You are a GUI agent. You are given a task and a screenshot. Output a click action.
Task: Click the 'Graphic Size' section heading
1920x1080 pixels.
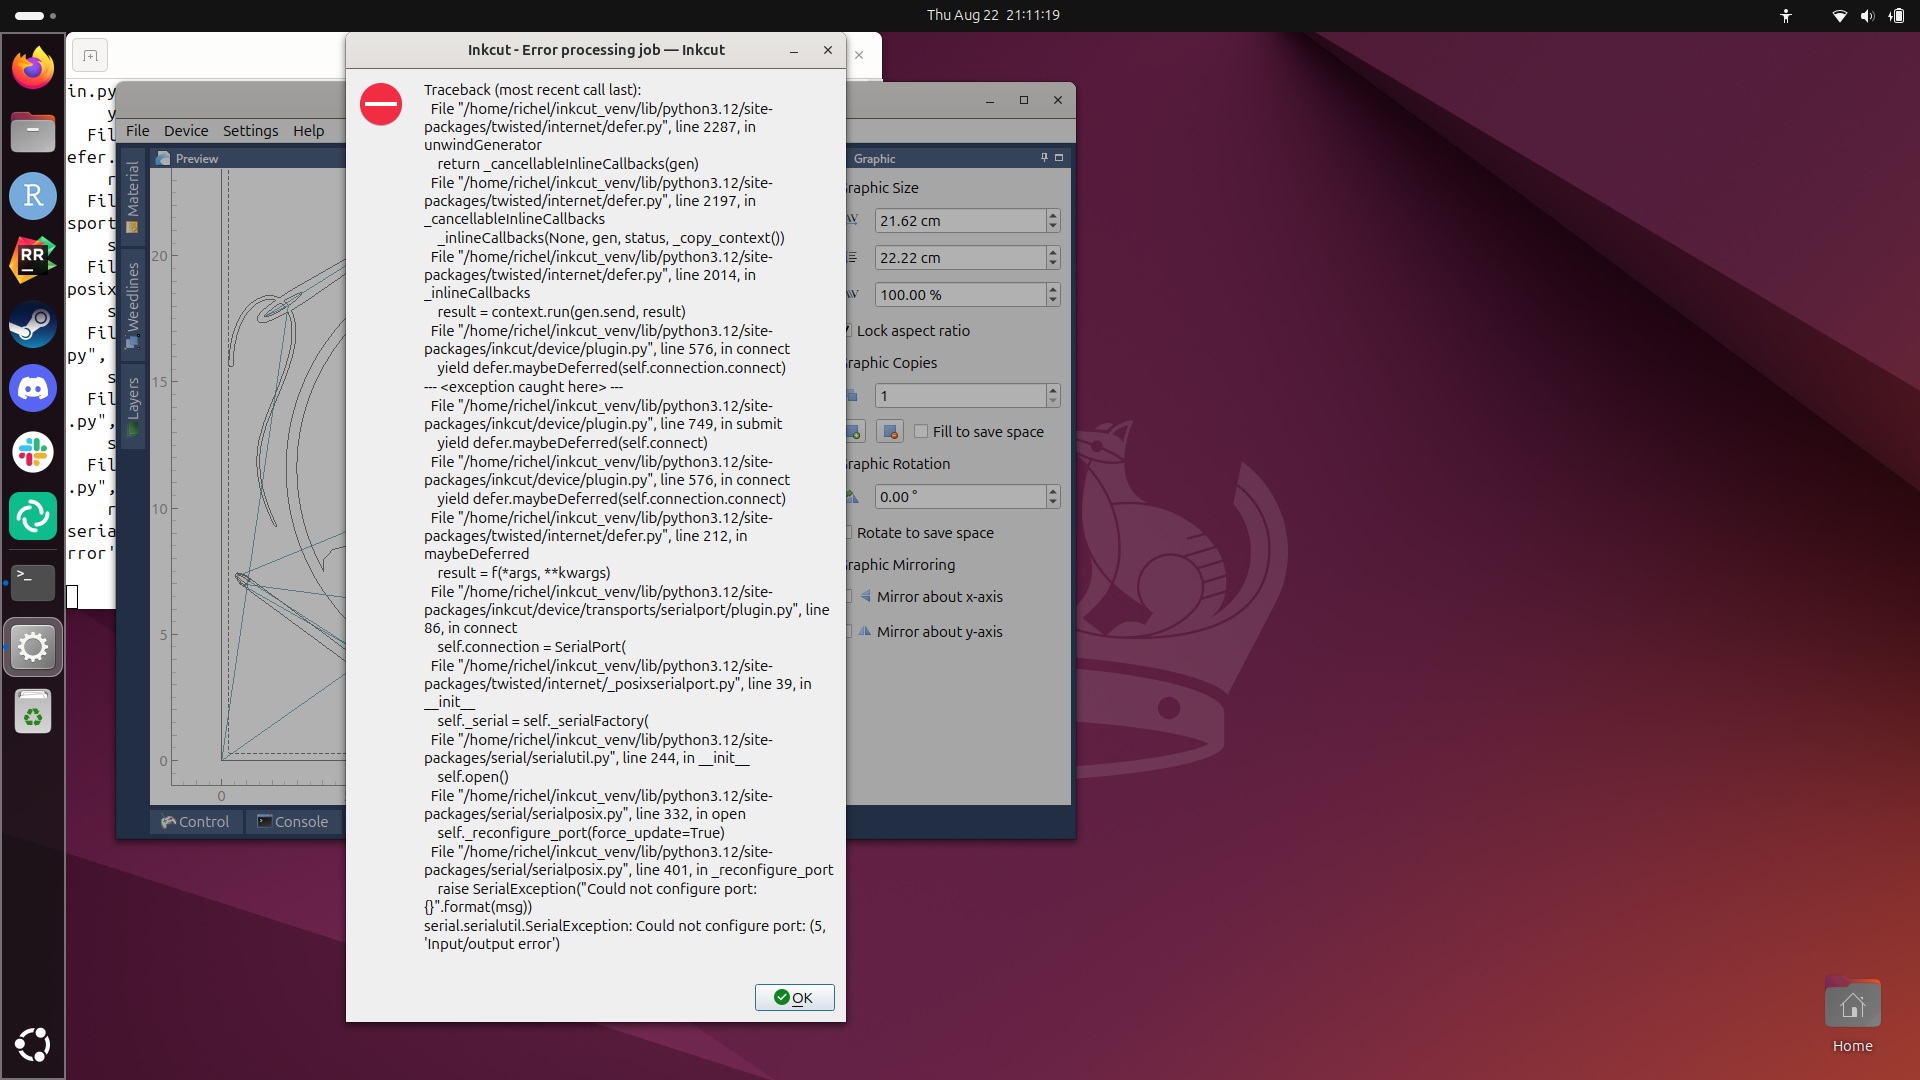point(883,187)
